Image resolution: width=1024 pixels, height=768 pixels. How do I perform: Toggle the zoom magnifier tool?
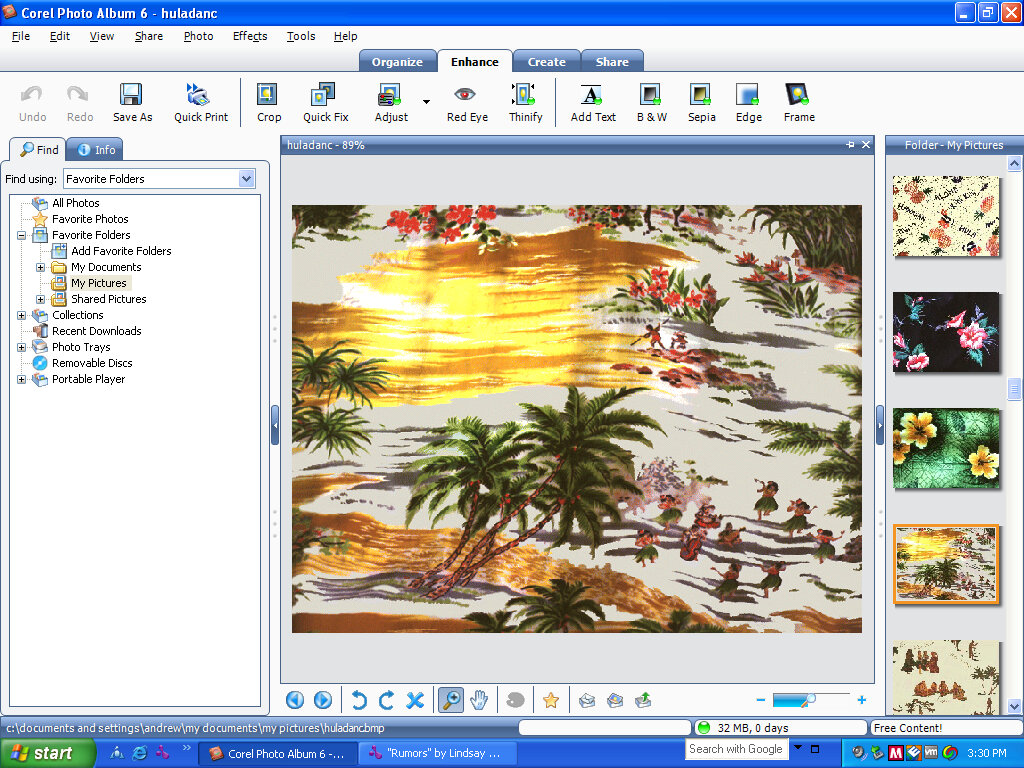point(451,700)
